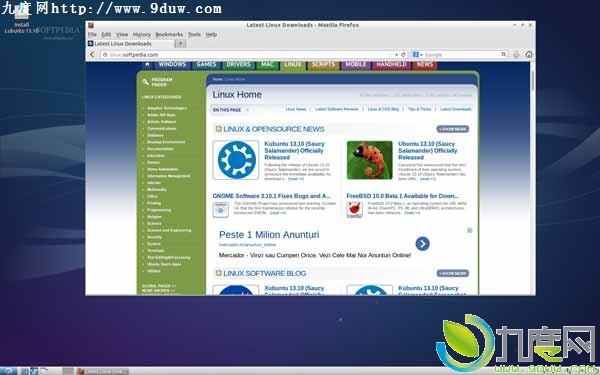Switch to the DRIVERS site tab

click(238, 64)
